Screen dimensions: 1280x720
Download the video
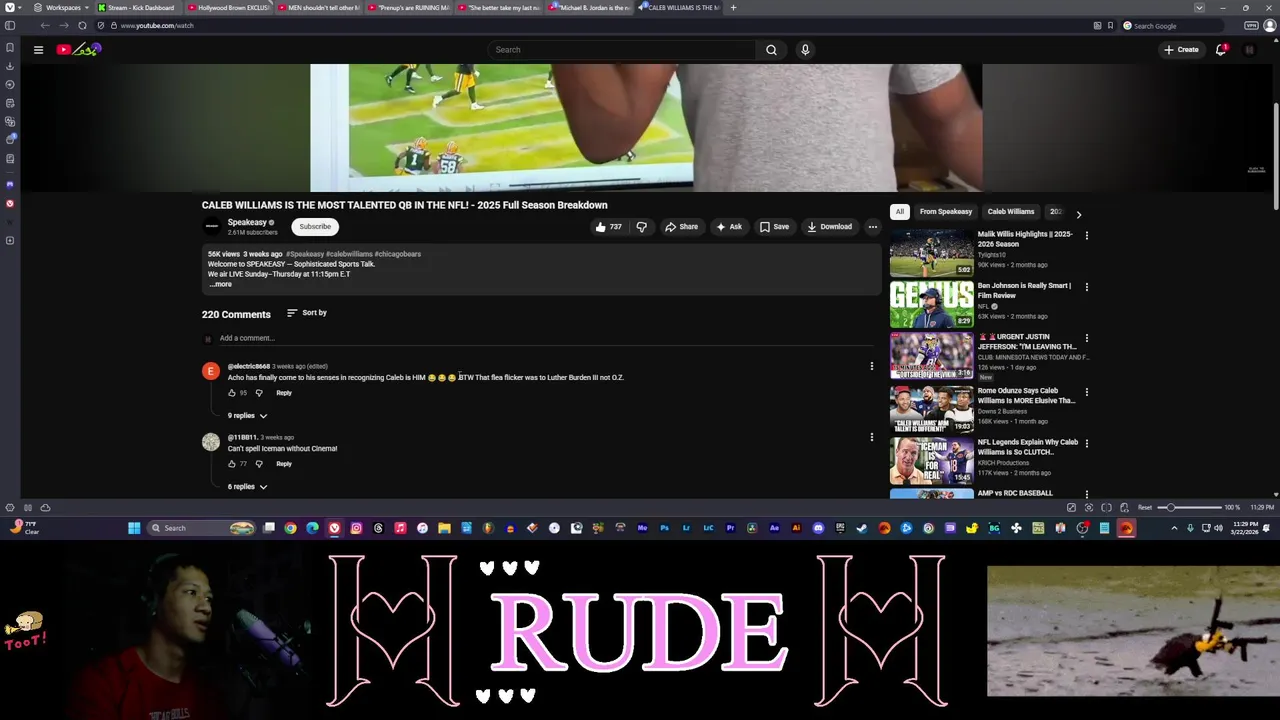(x=829, y=227)
